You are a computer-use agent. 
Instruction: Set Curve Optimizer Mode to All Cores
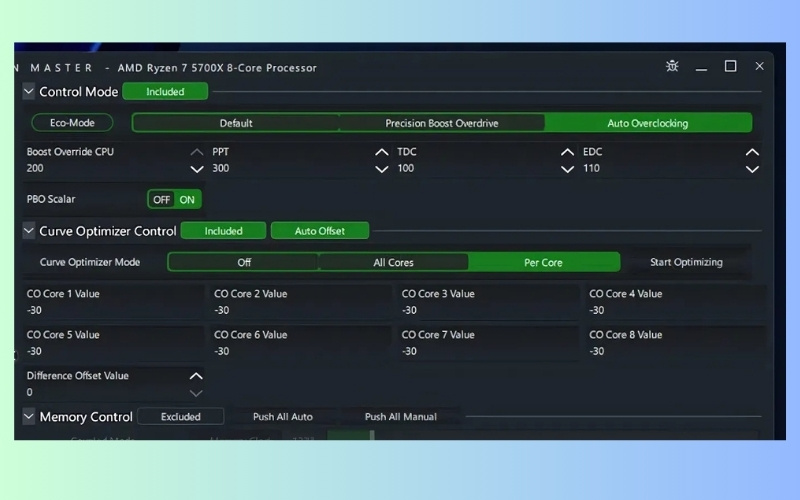click(x=393, y=262)
